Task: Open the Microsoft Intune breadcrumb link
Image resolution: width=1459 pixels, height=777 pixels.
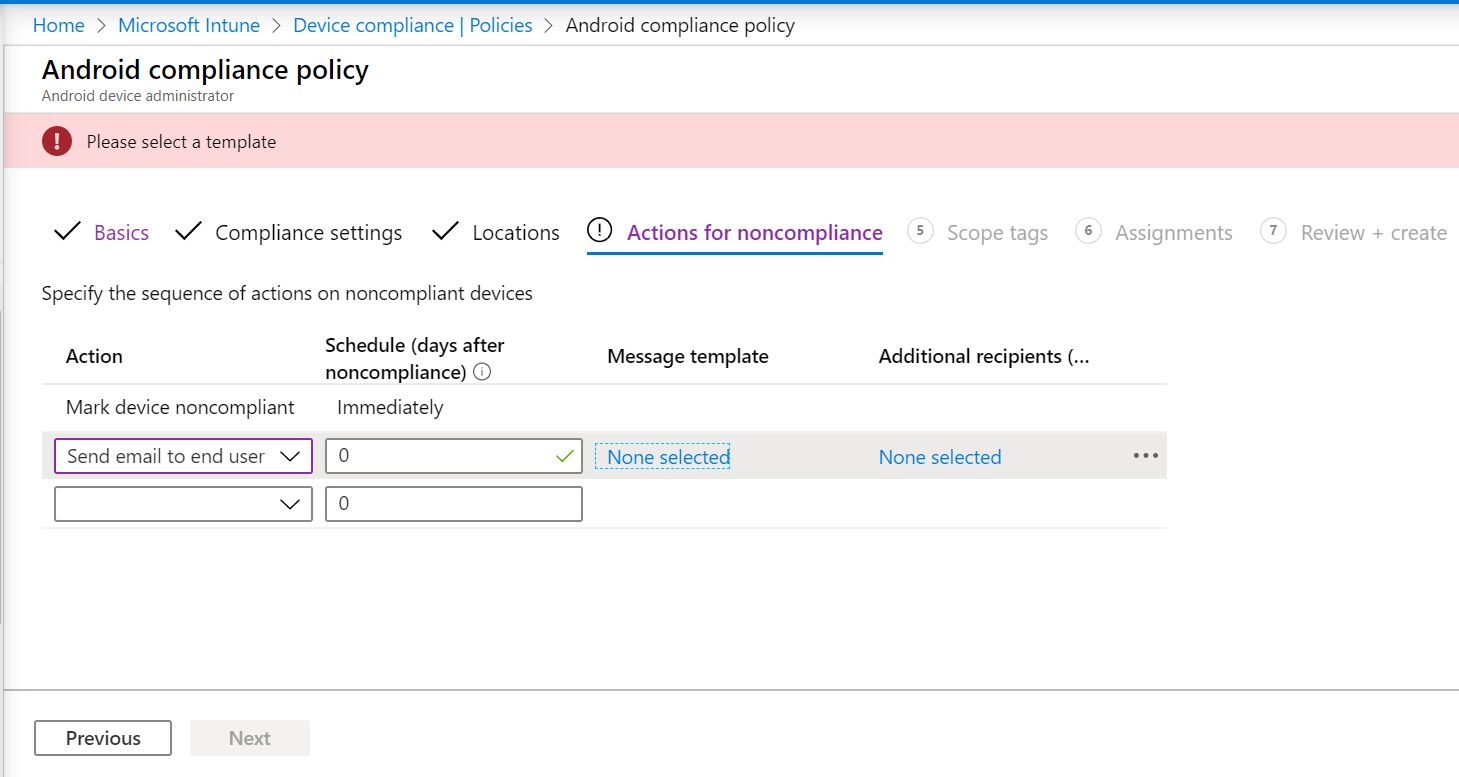Action: [188, 25]
